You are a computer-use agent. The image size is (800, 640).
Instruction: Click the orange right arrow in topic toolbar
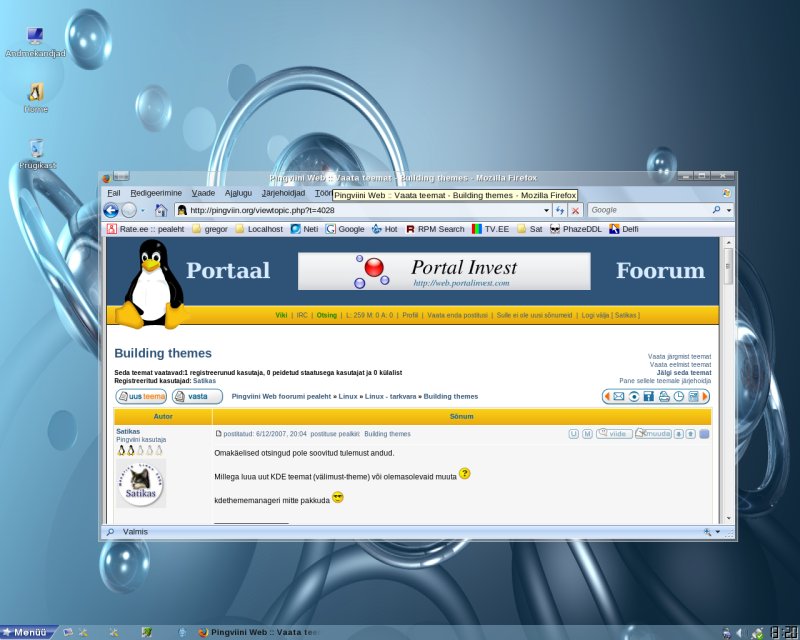click(x=705, y=397)
